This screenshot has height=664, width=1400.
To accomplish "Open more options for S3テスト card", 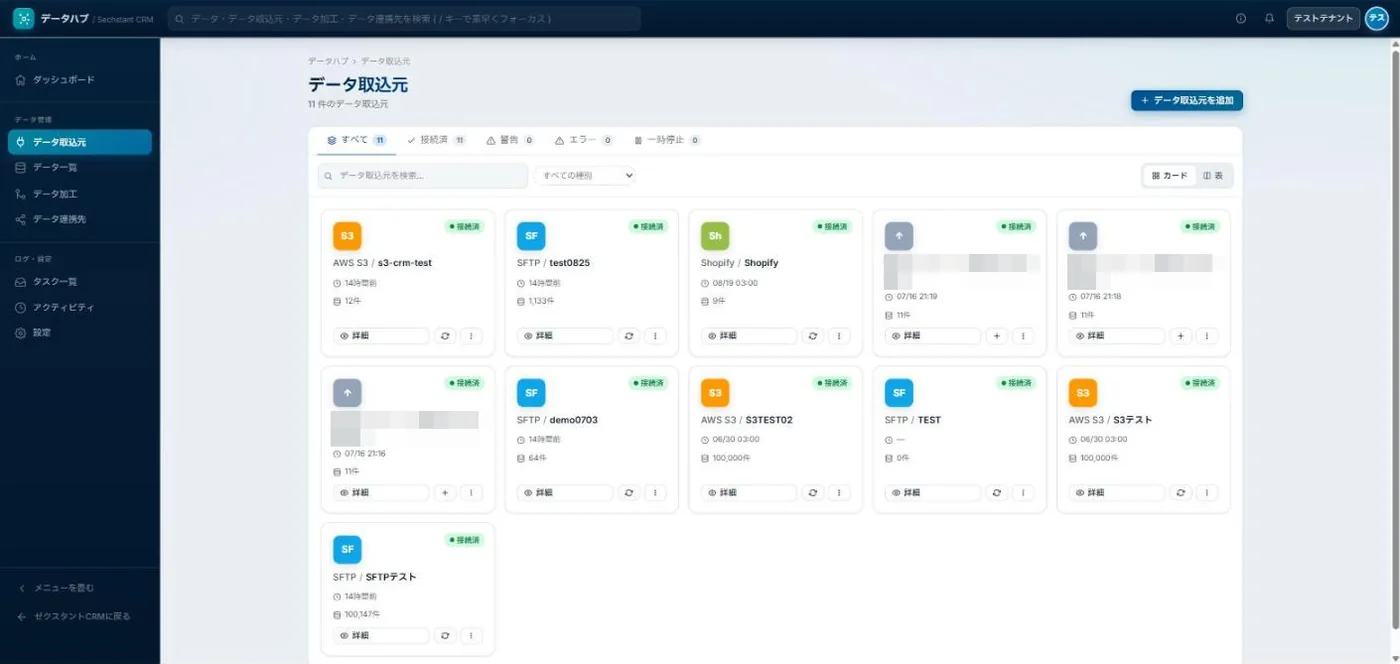I will coord(1207,493).
